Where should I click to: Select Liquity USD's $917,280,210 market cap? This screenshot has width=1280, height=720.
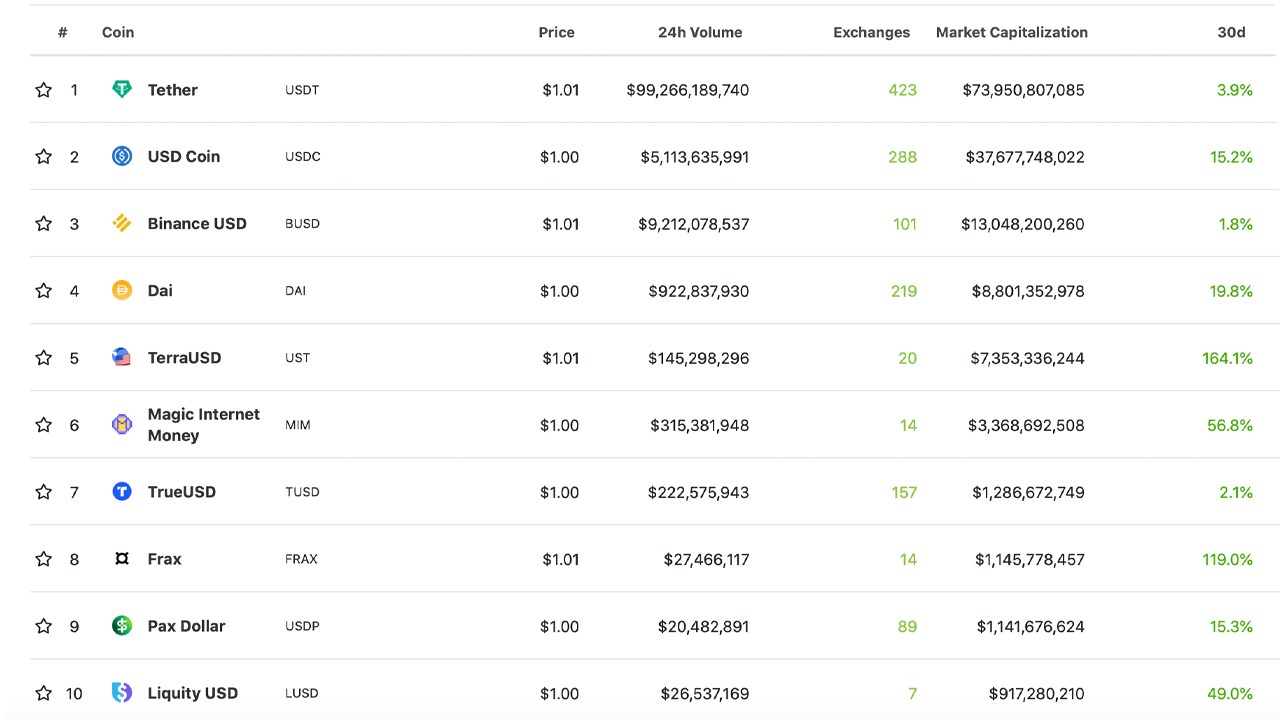pyautogui.click(x=1037, y=693)
